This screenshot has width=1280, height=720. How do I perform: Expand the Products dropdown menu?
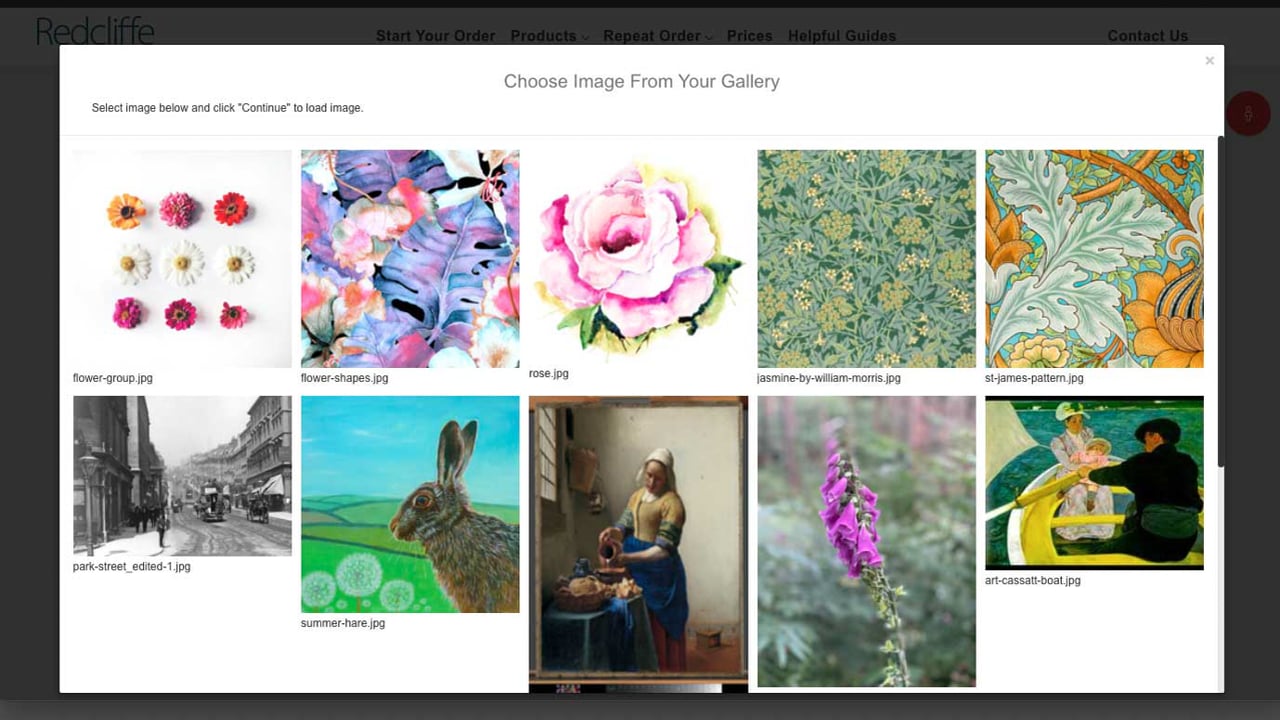pos(549,36)
